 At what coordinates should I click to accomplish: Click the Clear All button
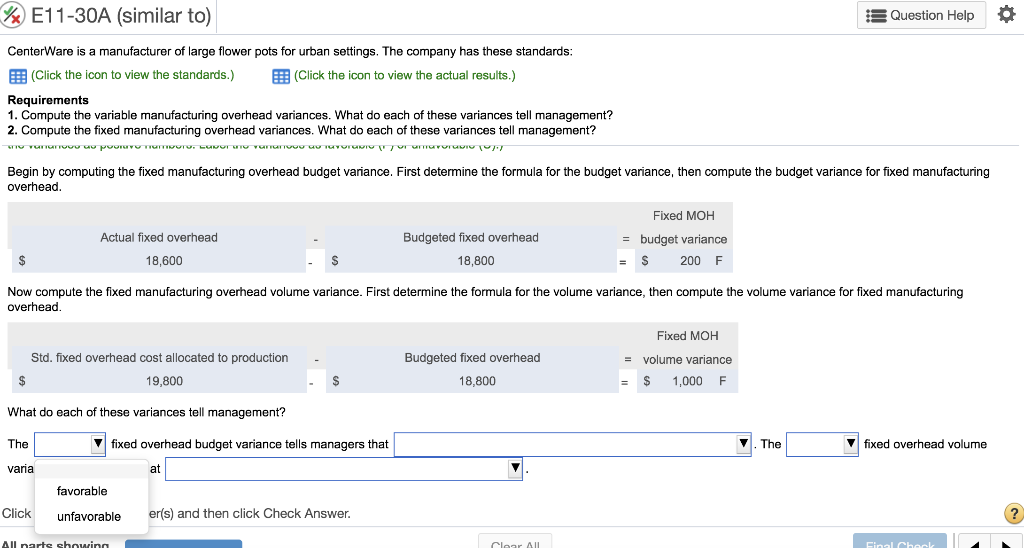[x=515, y=543]
